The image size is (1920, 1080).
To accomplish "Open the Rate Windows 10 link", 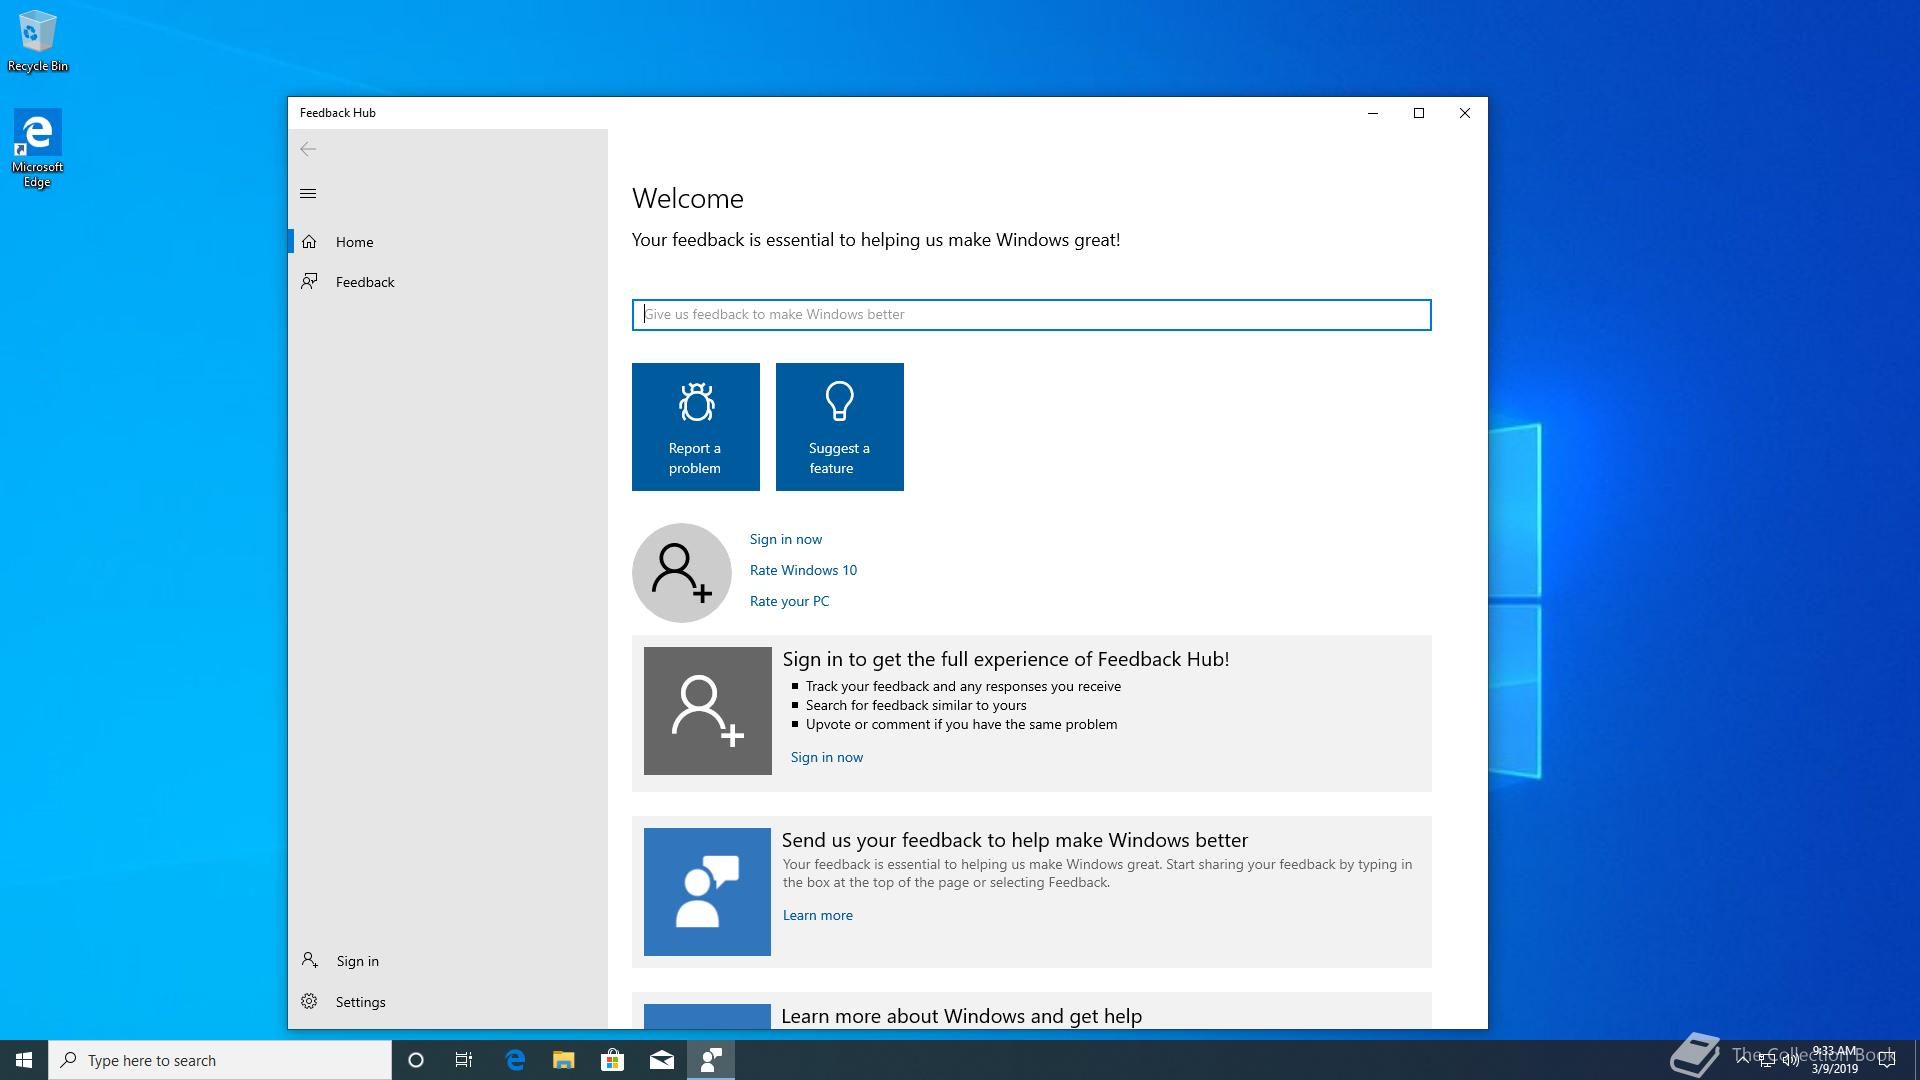I will pyautogui.click(x=803, y=570).
